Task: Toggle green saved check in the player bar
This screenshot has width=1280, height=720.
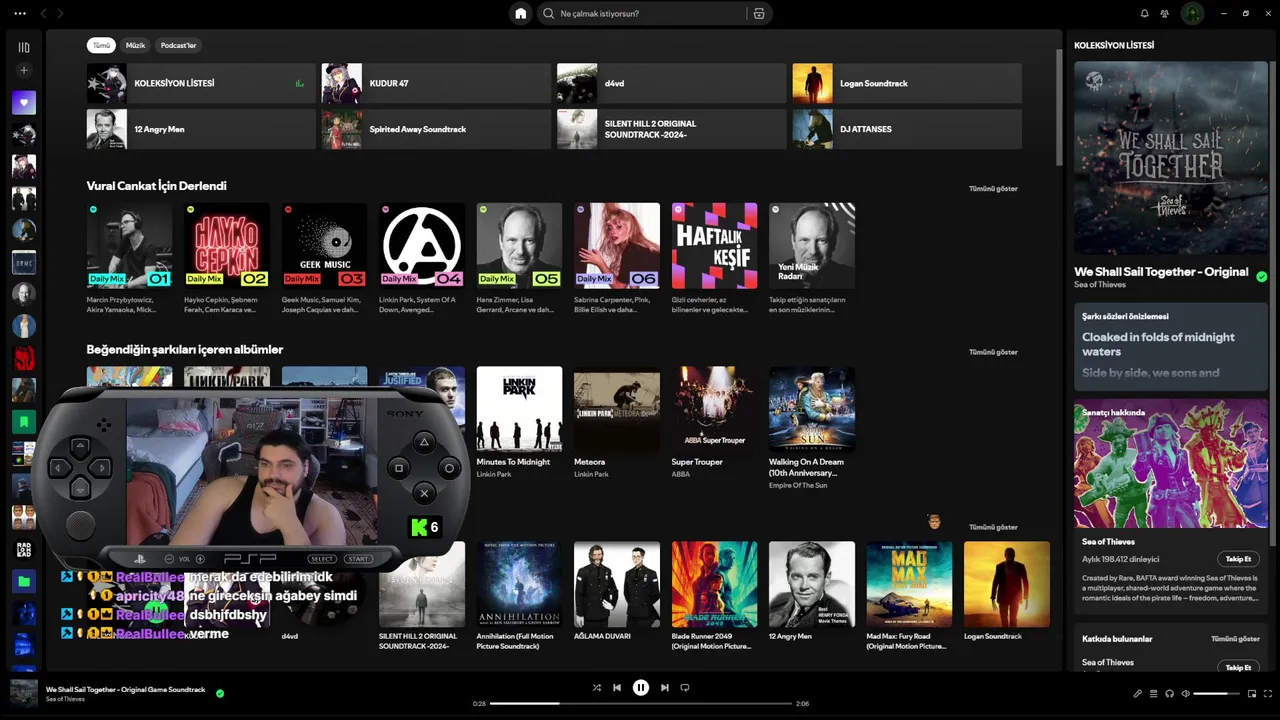Action: pos(220,693)
